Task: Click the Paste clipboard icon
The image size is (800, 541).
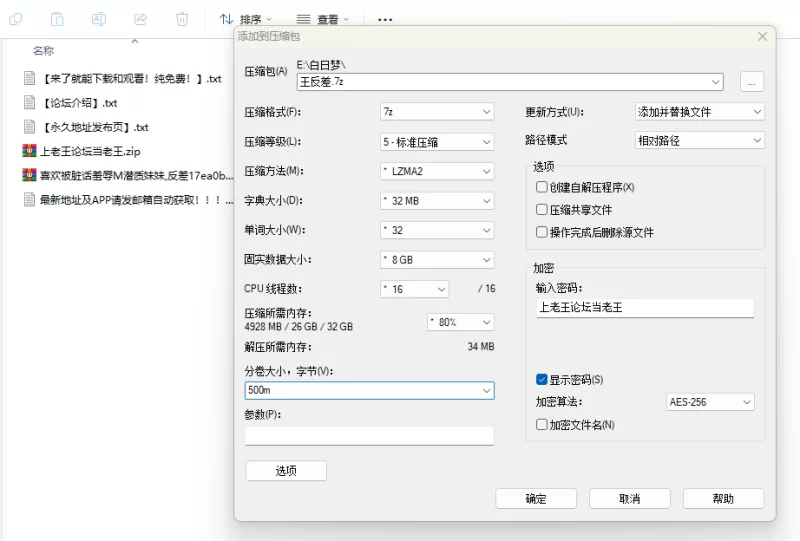Action: click(58, 19)
